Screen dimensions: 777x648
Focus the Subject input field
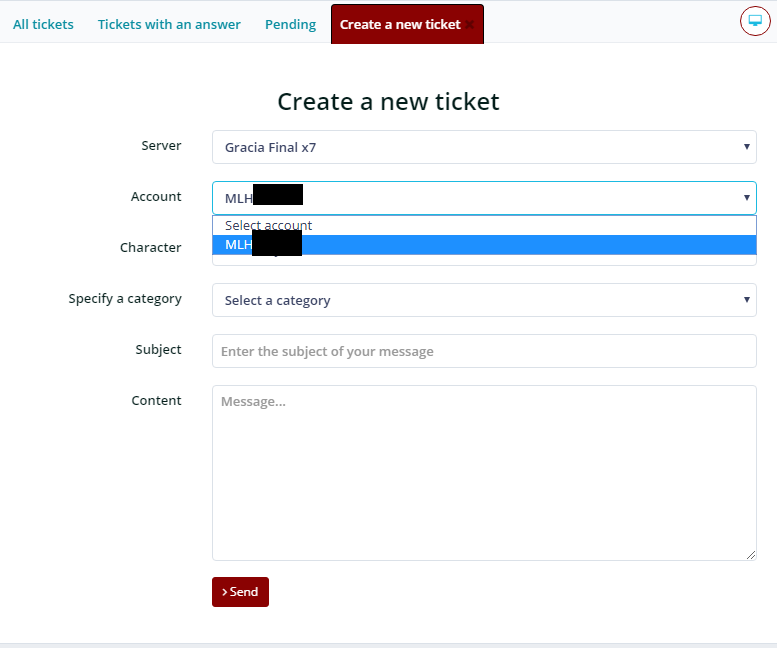(484, 351)
